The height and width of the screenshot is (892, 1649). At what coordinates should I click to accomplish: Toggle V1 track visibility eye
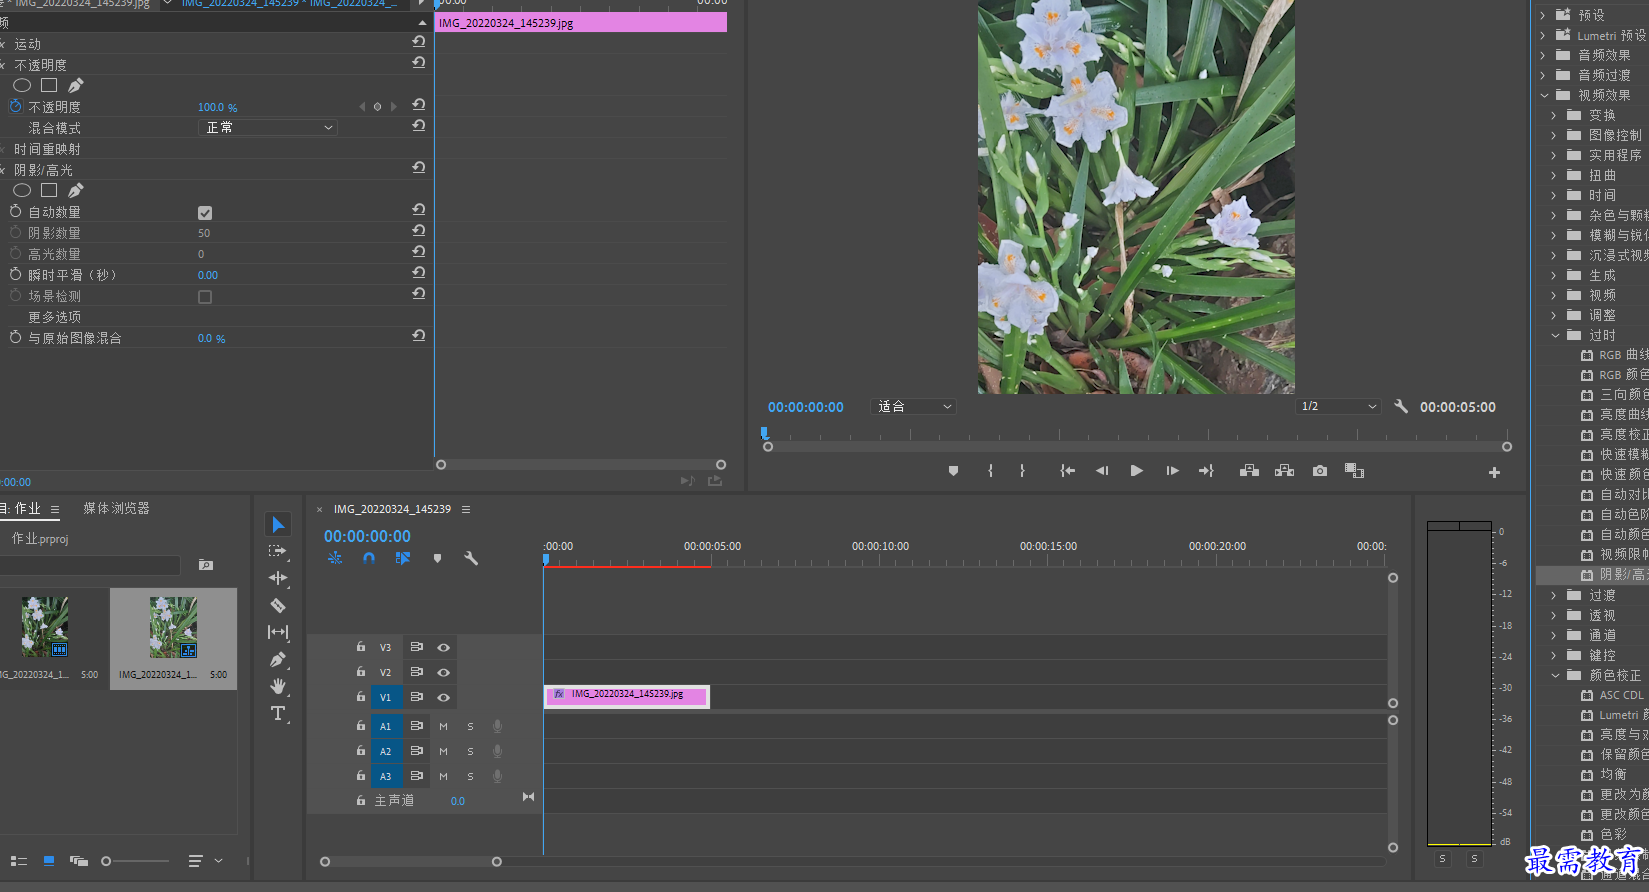pyautogui.click(x=443, y=697)
